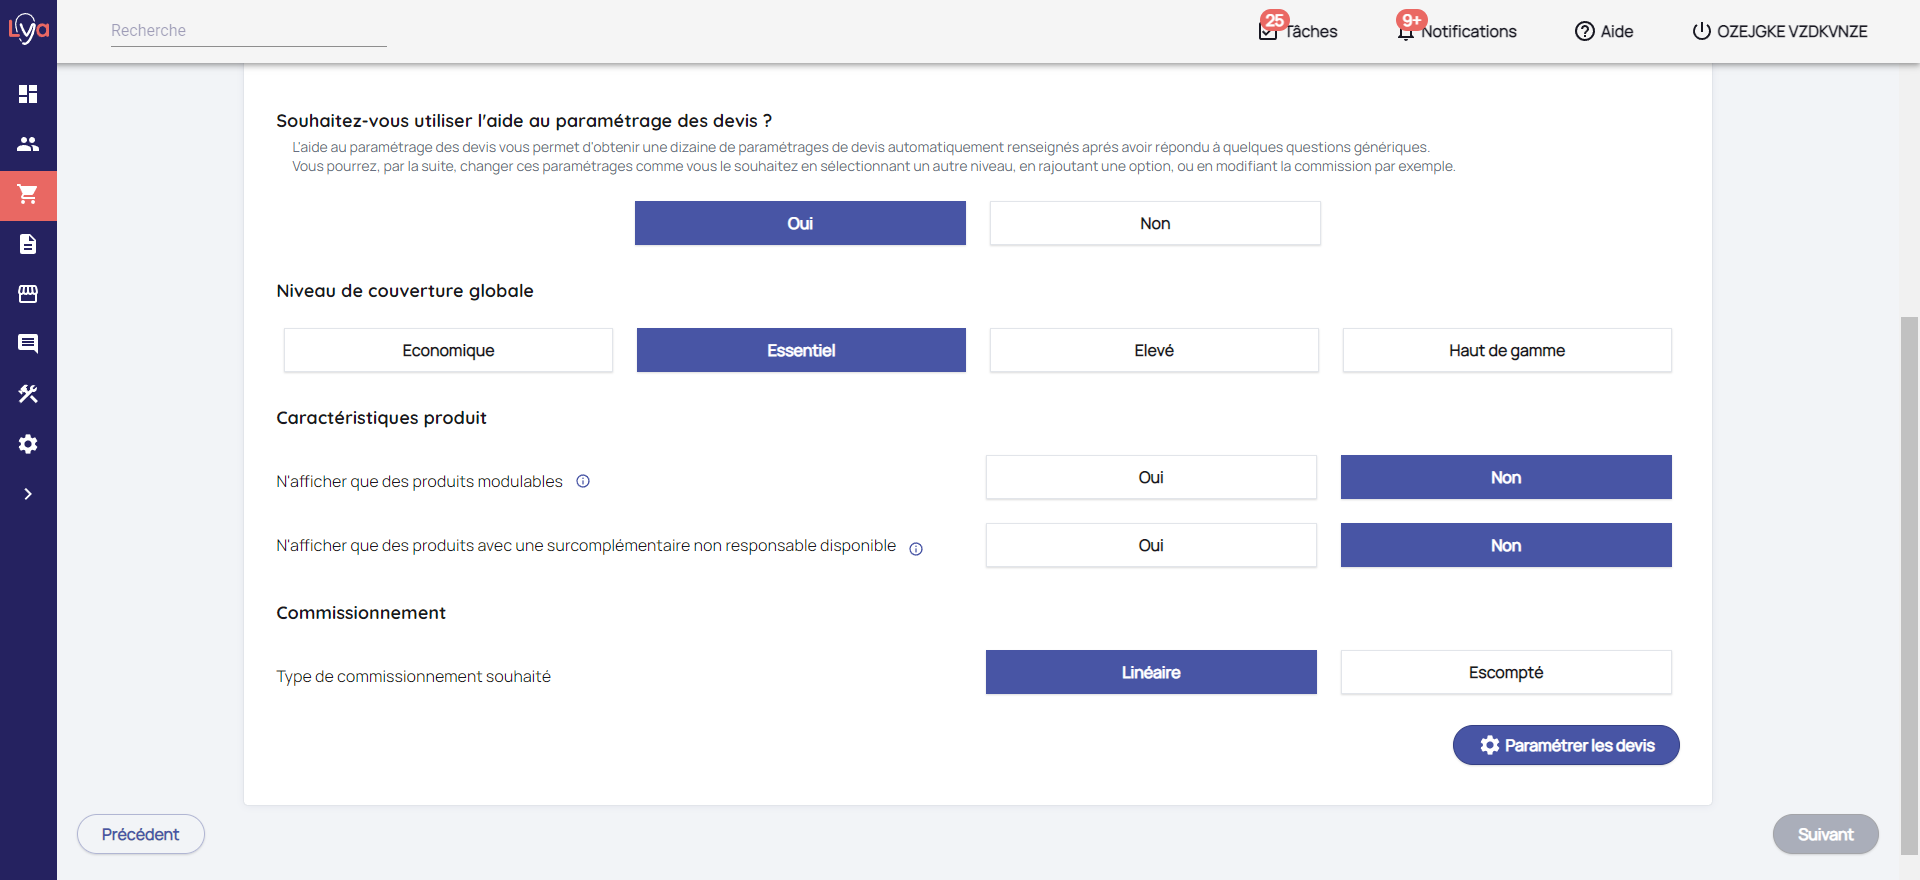The width and height of the screenshot is (1920, 880).
Task: Click info icon beside produits modulables
Action: coord(583,481)
